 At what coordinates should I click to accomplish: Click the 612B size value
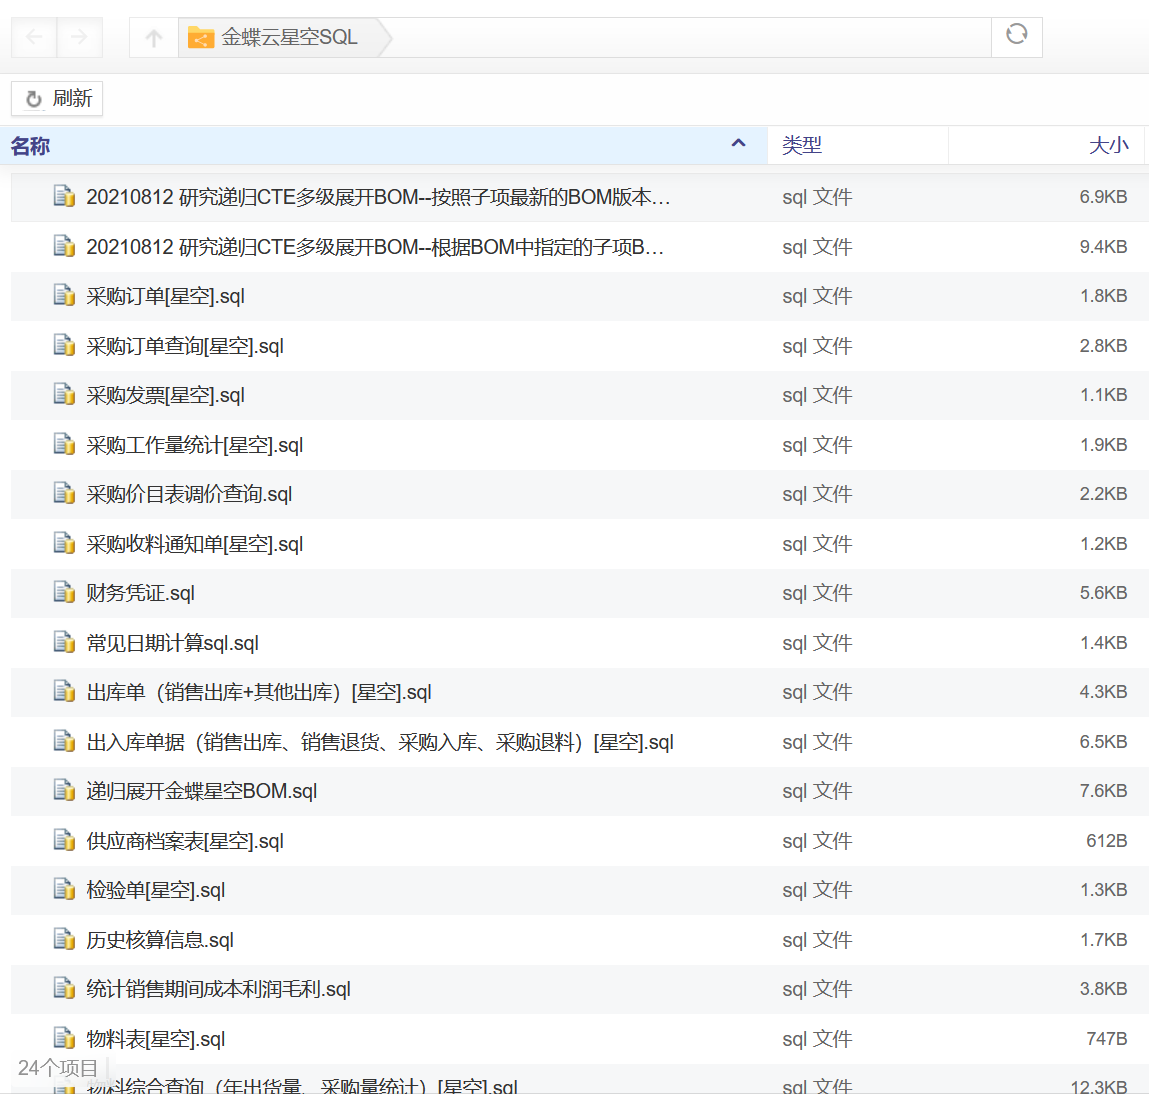(1106, 840)
